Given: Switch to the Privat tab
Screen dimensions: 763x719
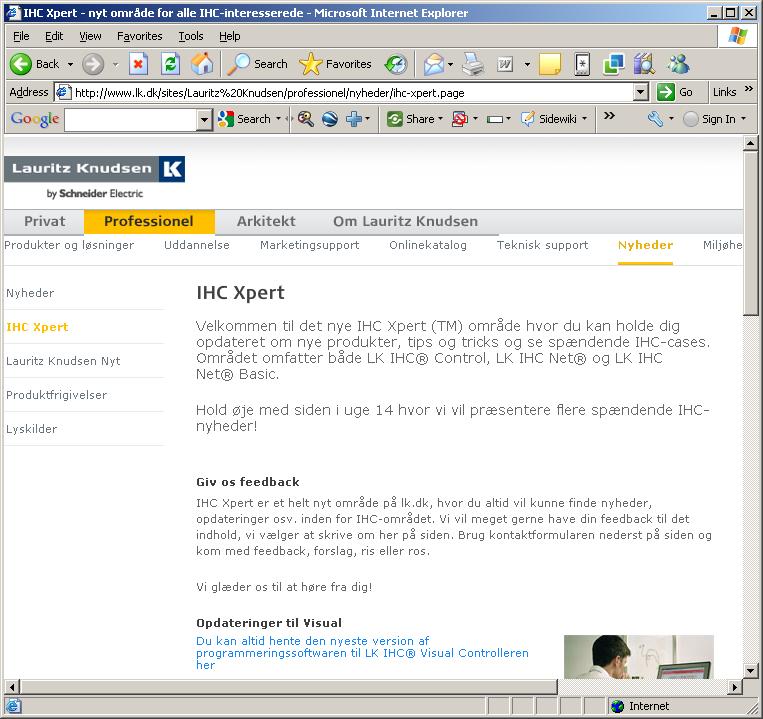Looking at the screenshot, I should pyautogui.click(x=44, y=221).
